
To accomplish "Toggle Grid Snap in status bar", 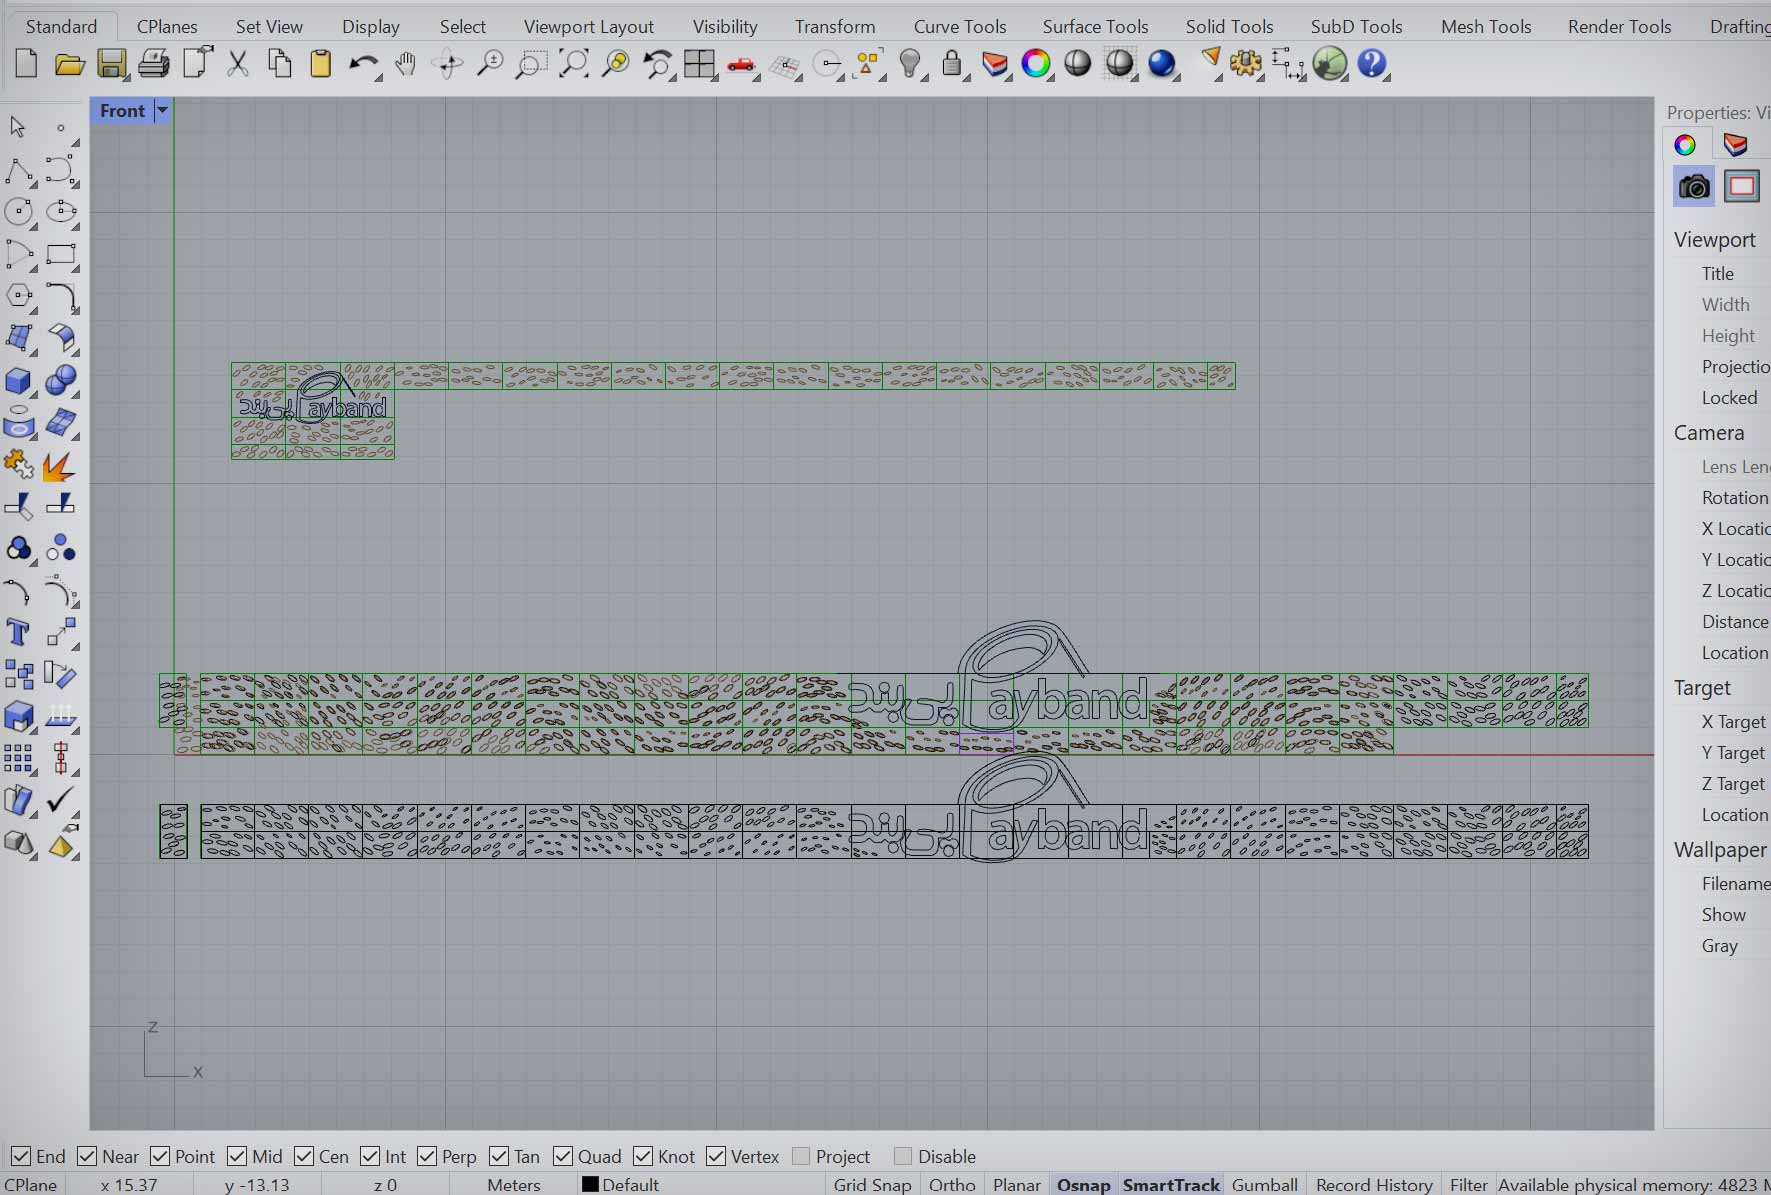I will point(872,1185).
